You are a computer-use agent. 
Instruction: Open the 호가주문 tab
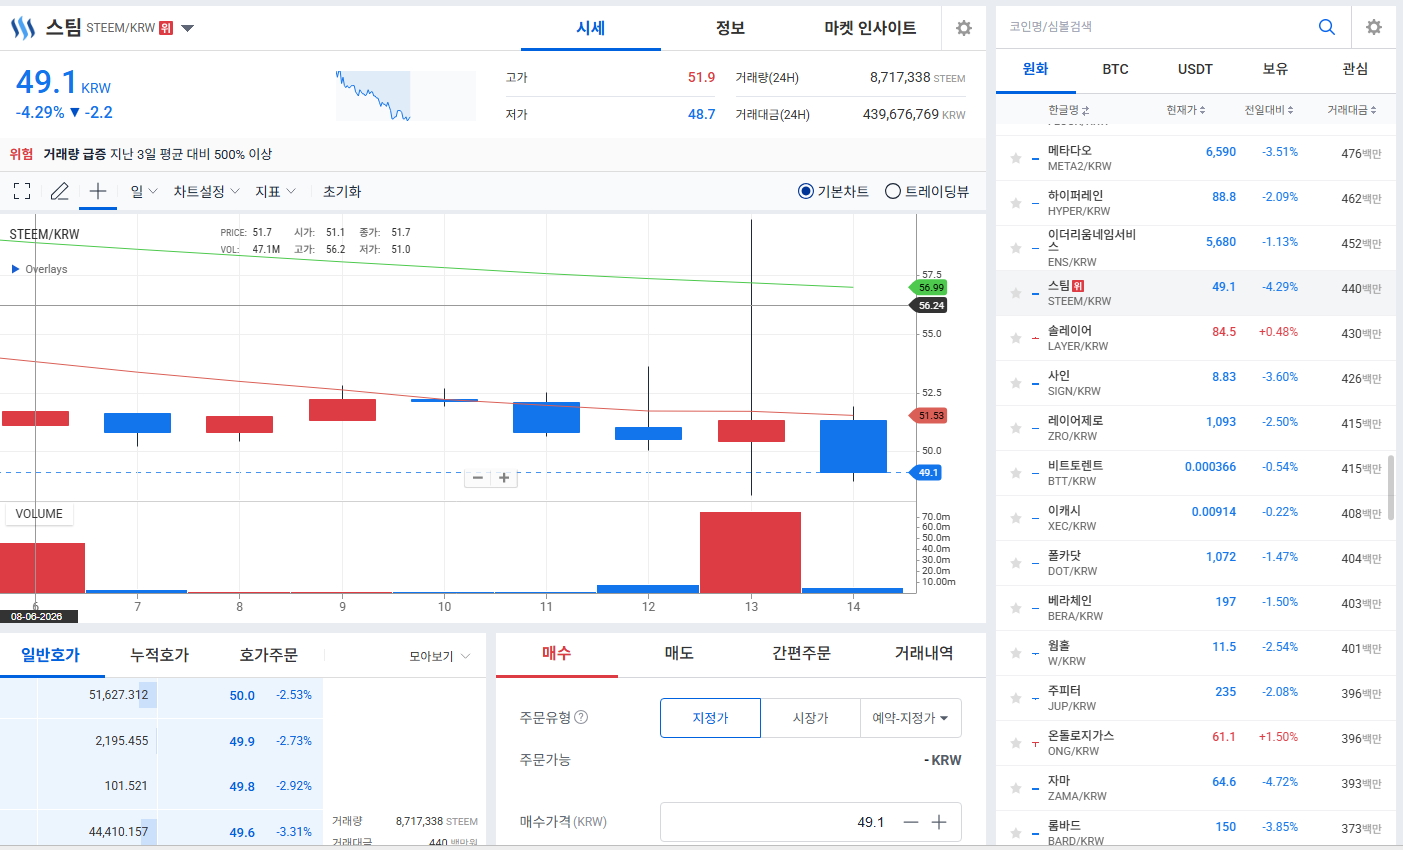coord(268,655)
